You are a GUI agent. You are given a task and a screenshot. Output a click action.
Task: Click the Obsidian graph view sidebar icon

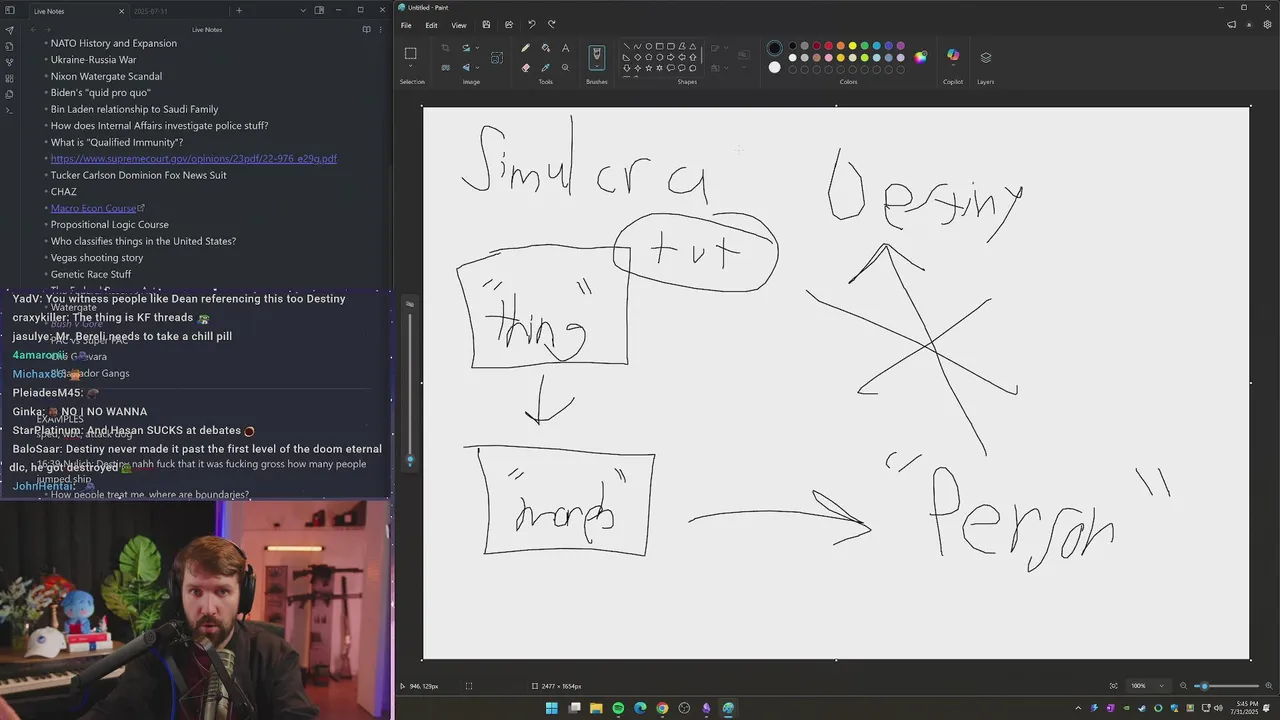click(9, 62)
